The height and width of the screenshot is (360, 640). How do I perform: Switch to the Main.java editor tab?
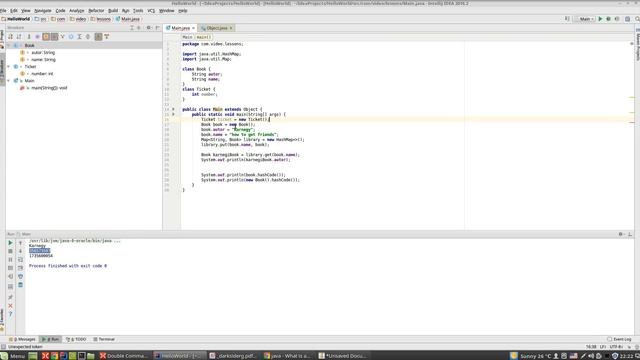(180, 28)
